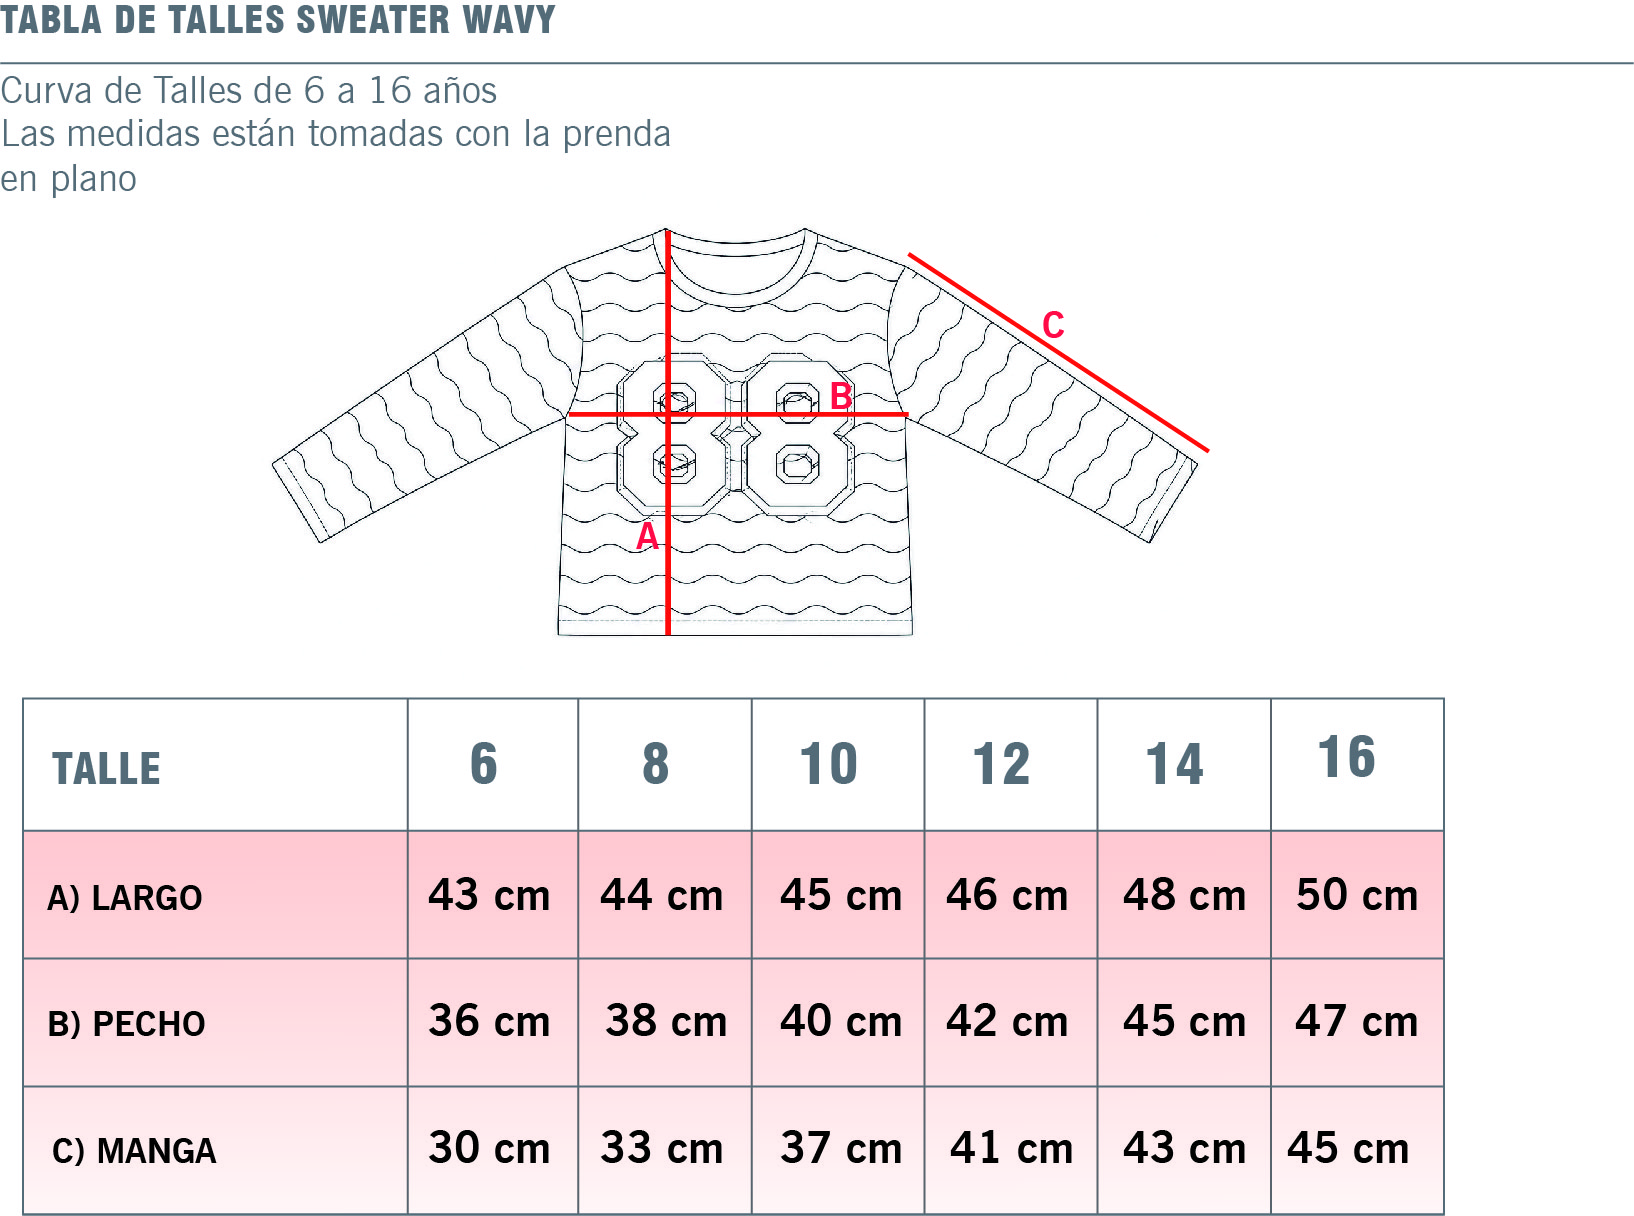Image resolution: width=1634 pixels, height=1216 pixels.
Task: Click the C) MANGA row label
Action: coord(134,1151)
